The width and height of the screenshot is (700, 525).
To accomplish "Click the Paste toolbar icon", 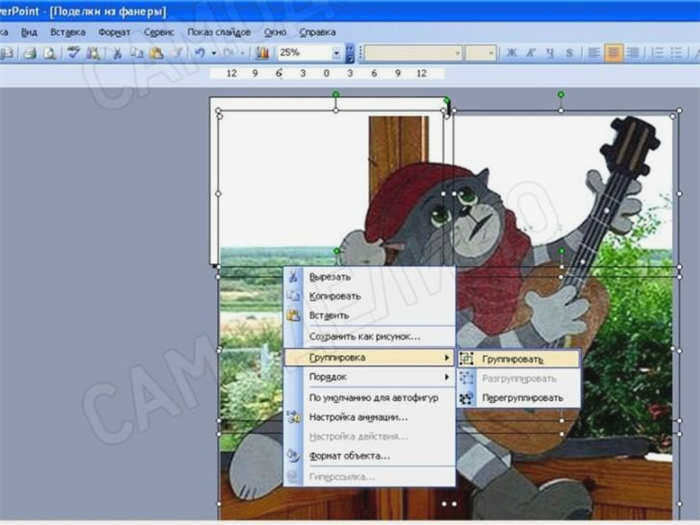I will 156,53.
